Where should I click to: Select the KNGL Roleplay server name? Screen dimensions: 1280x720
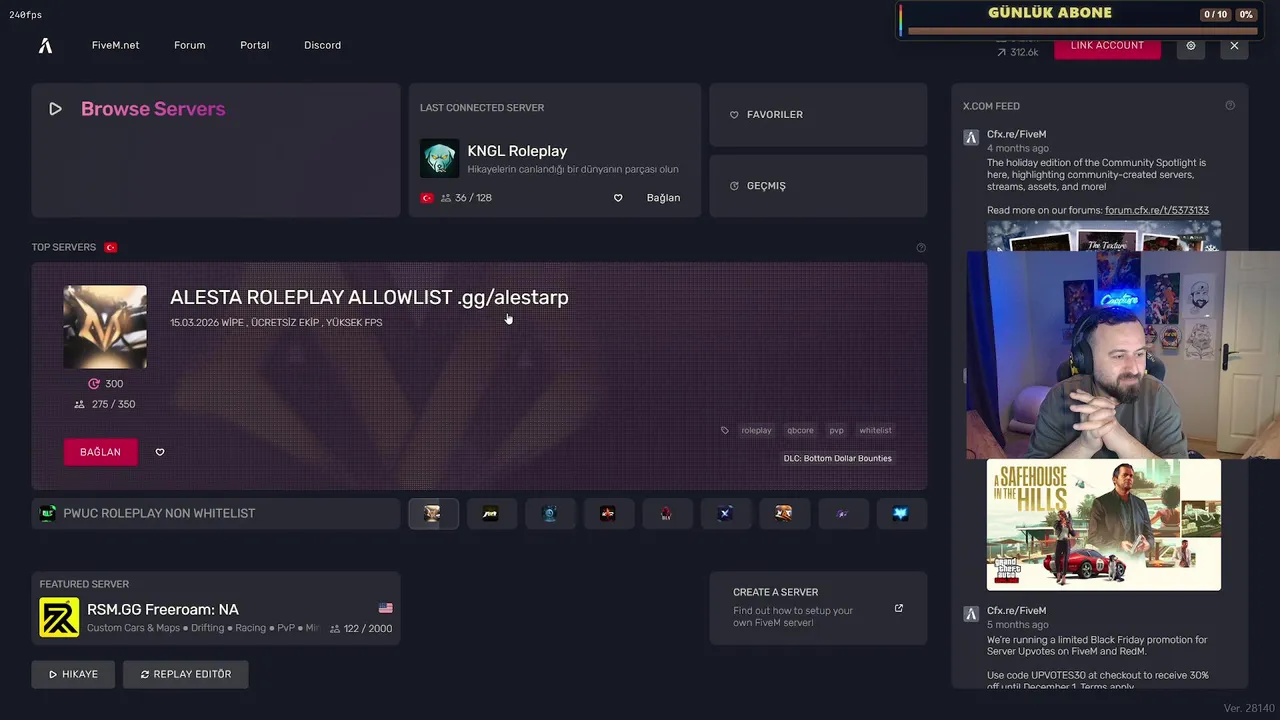[517, 151]
